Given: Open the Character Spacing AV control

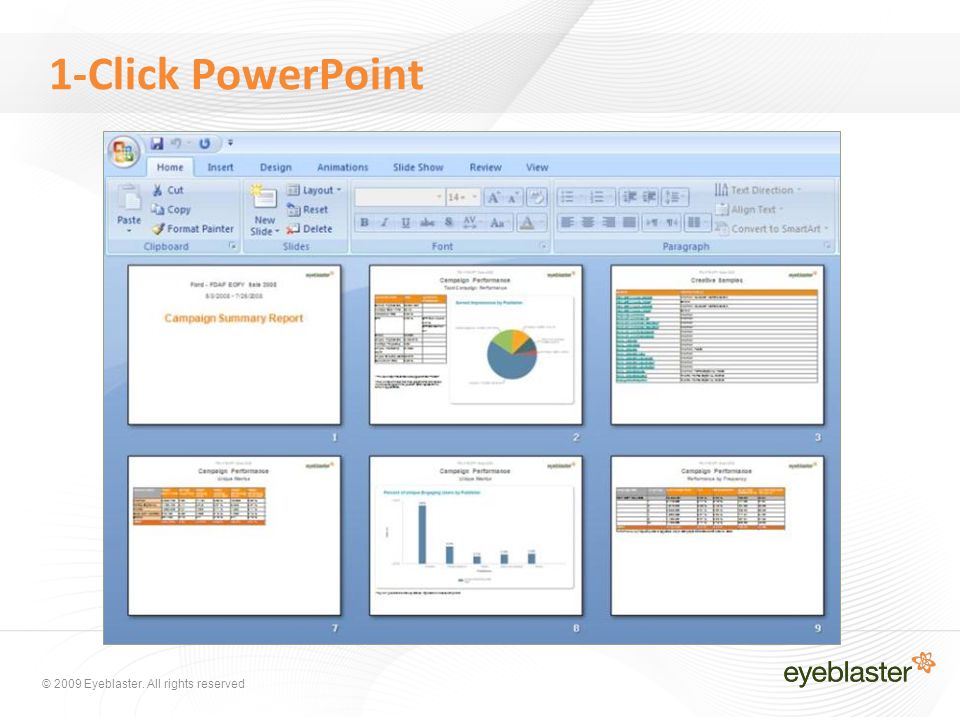Looking at the screenshot, I should pos(471,222).
